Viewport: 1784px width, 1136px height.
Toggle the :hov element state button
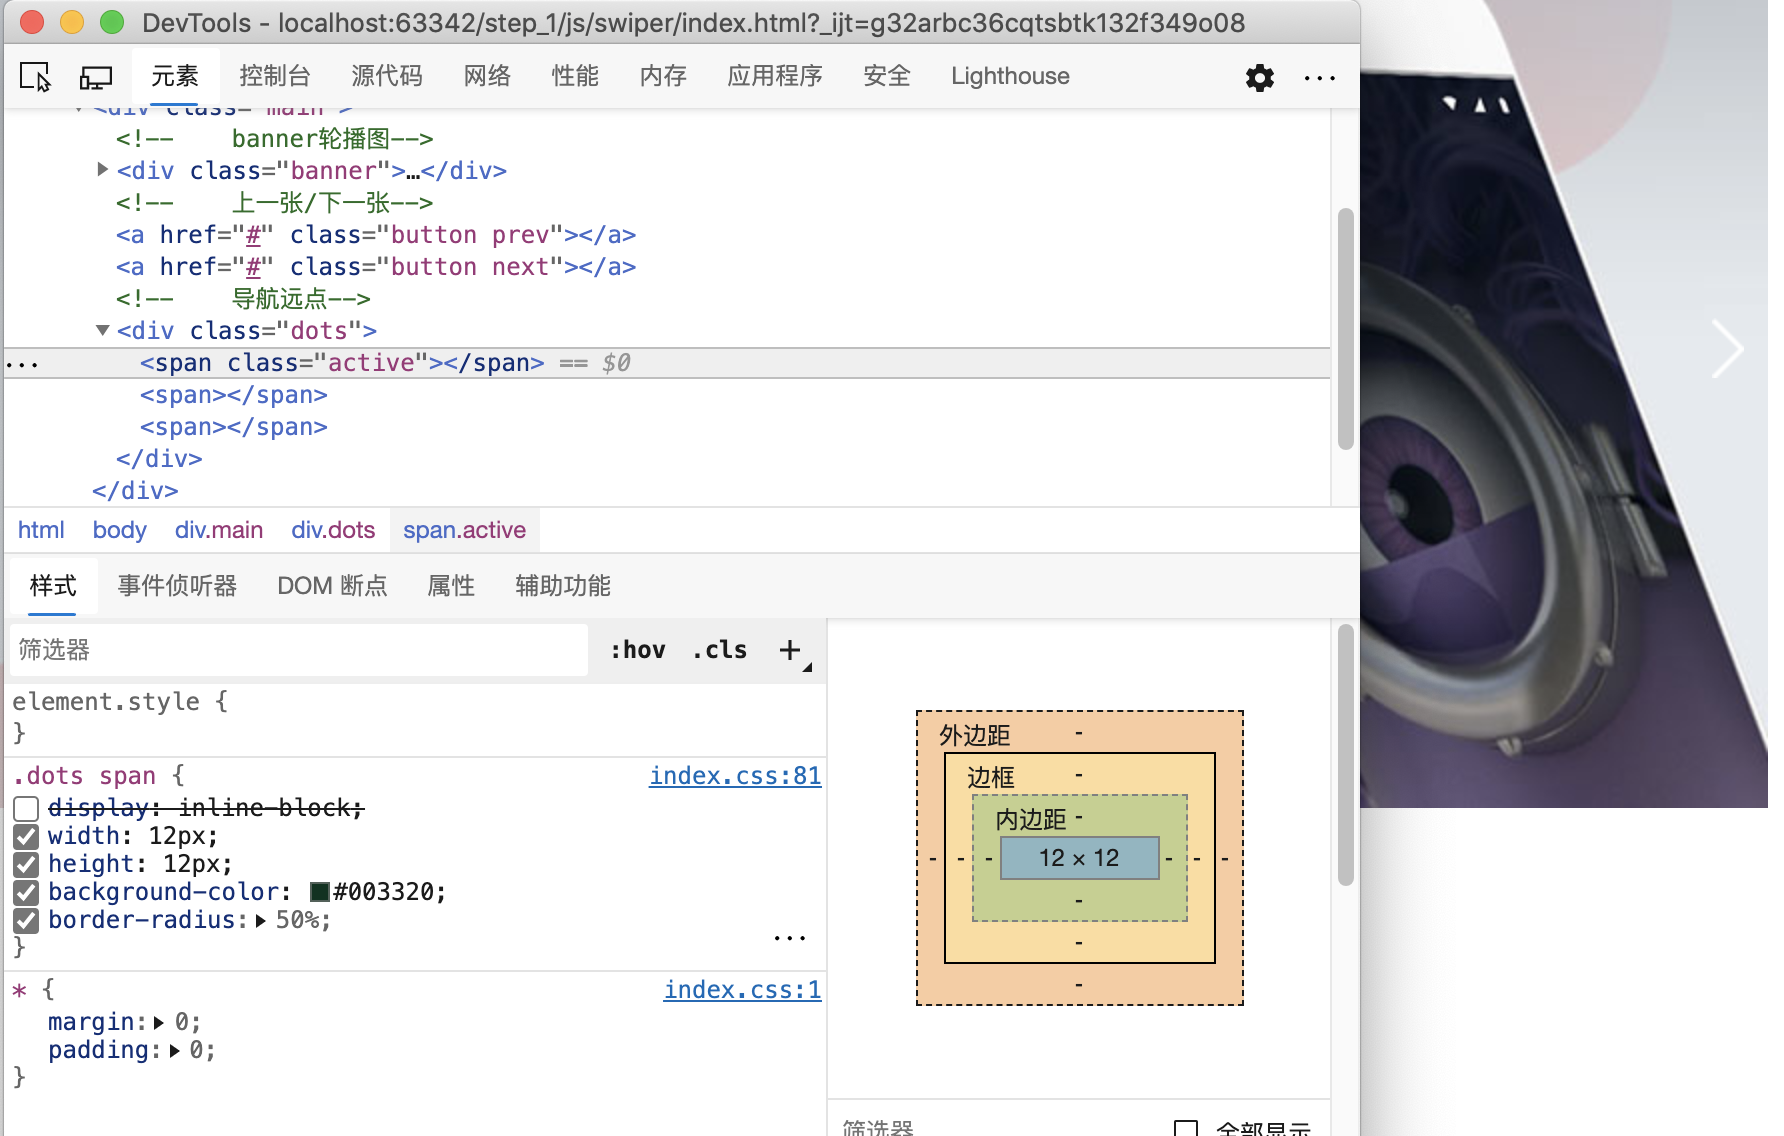638,650
